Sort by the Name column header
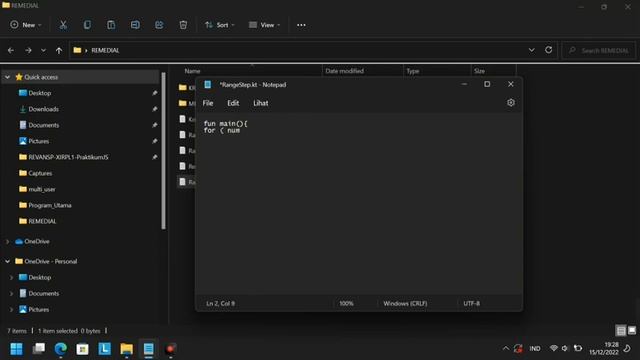Screen dimensions: 640x360 point(192,71)
